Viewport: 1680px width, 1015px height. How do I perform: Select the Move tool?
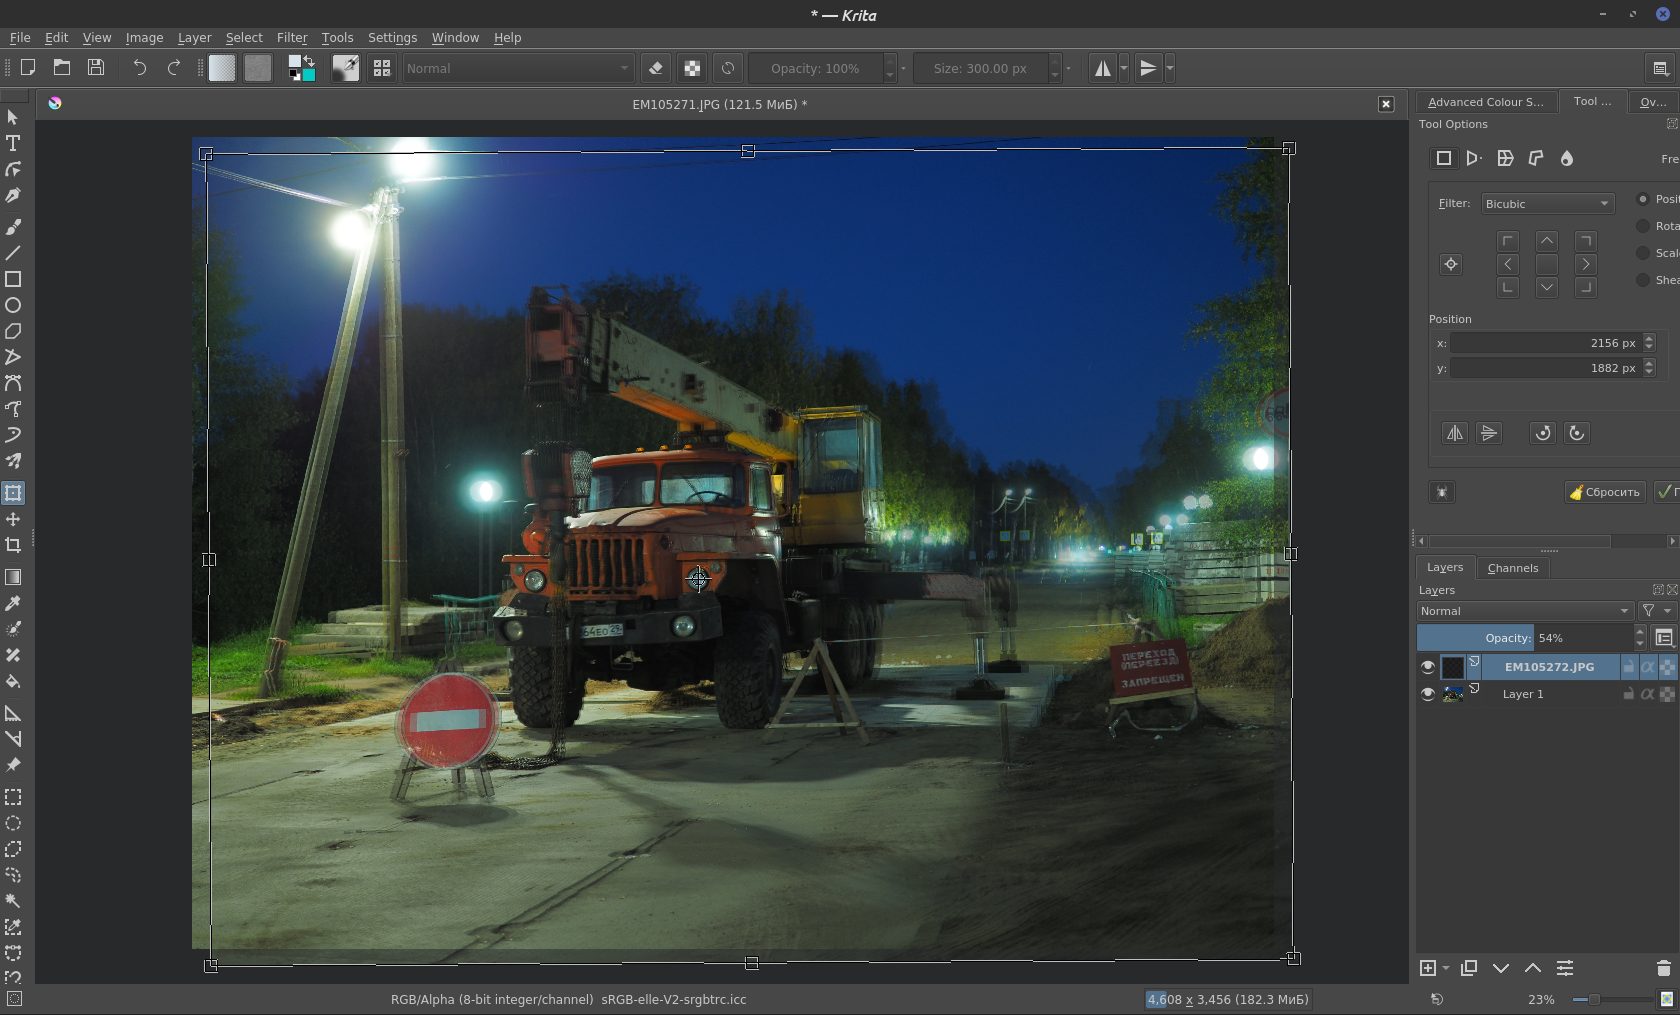[13, 519]
